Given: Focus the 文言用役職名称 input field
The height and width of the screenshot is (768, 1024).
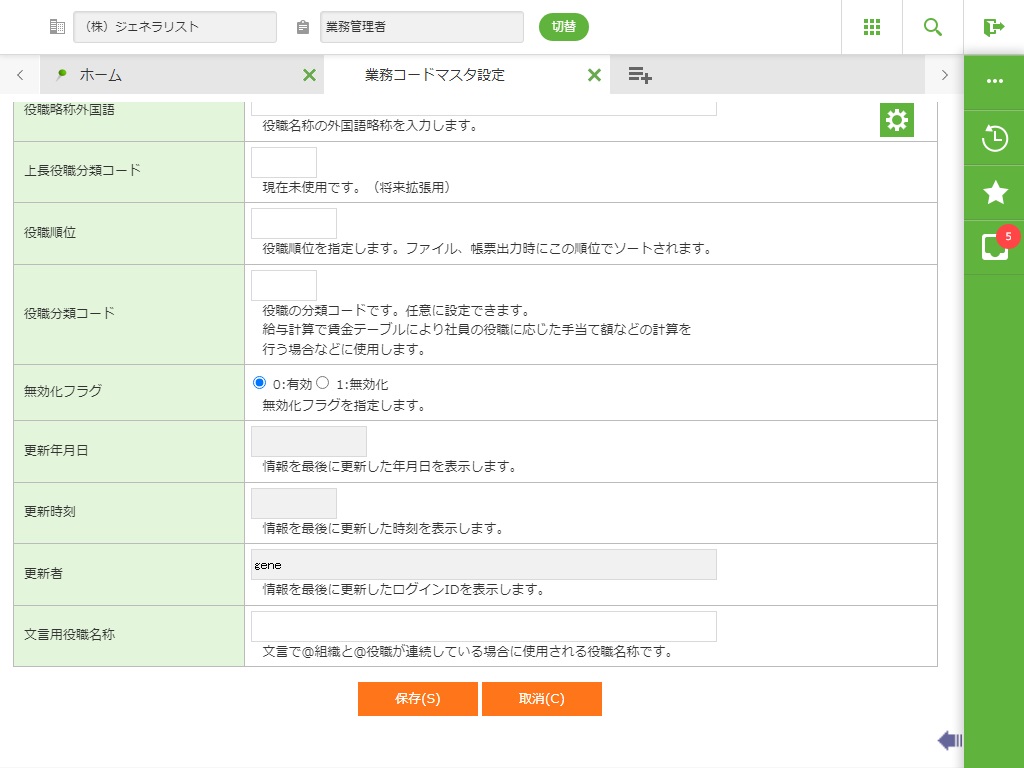Looking at the screenshot, I should tap(483, 627).
